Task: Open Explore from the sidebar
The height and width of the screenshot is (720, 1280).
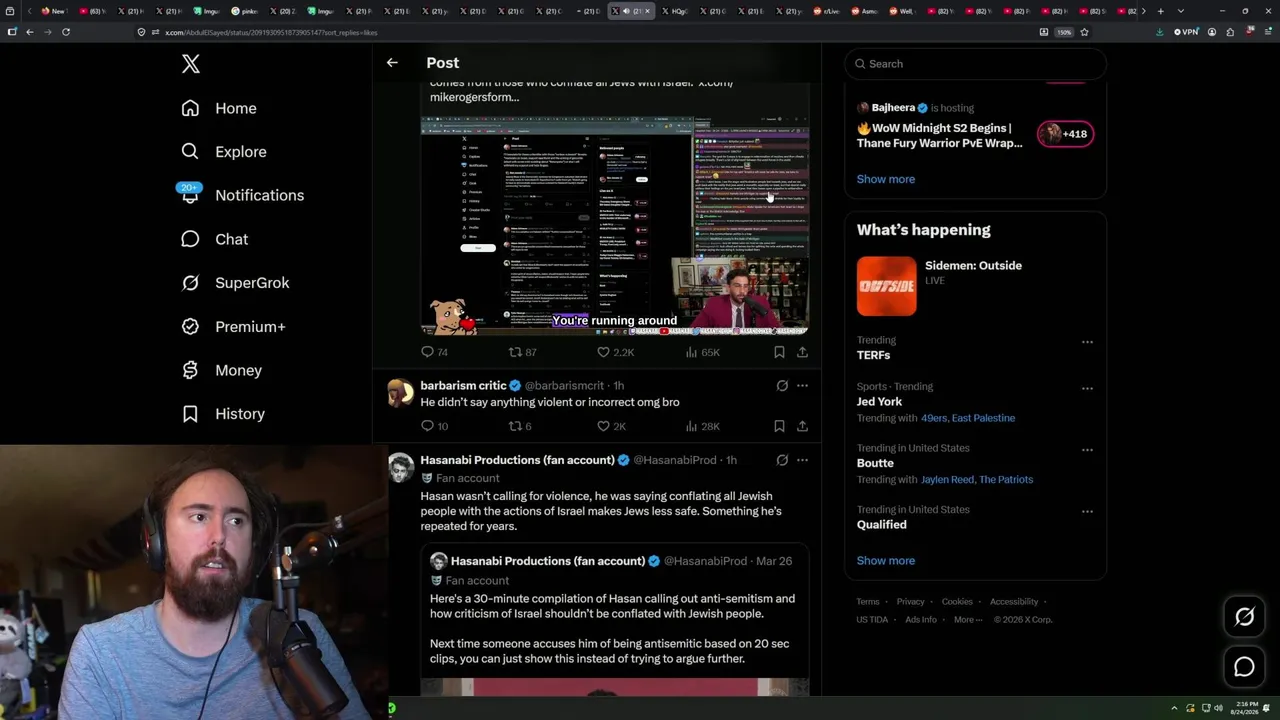Action: 224,152
